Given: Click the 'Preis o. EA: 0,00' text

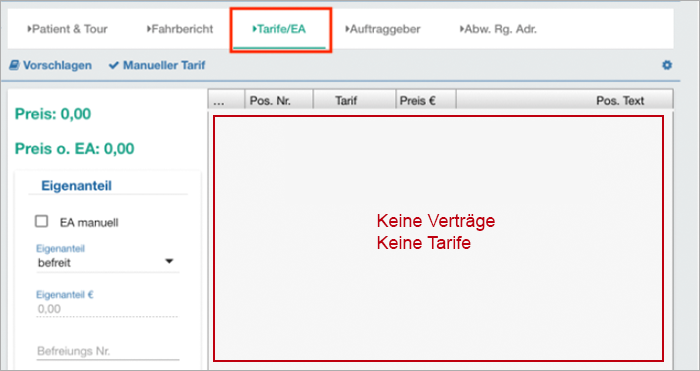Looking at the screenshot, I should coord(75,148).
